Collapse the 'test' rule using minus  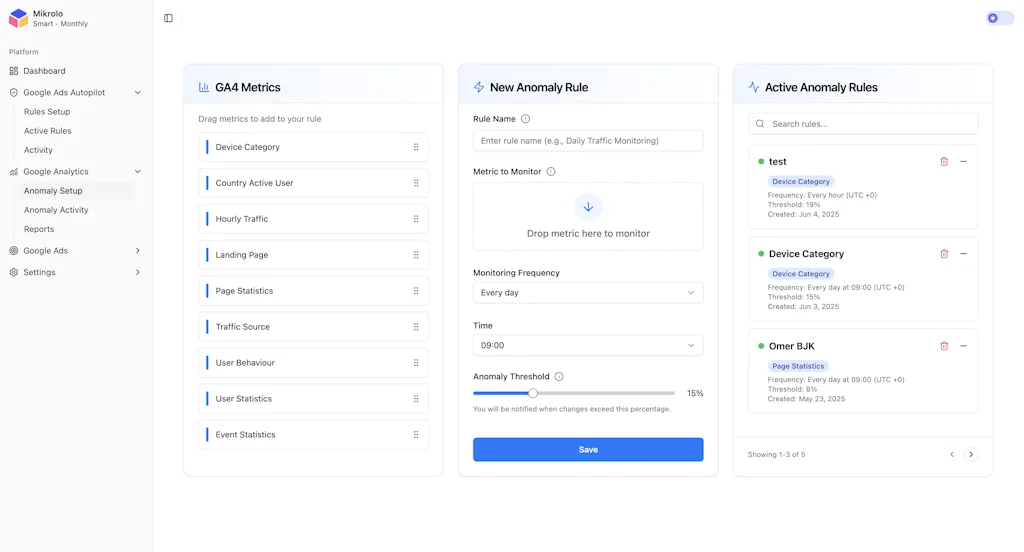tap(963, 161)
